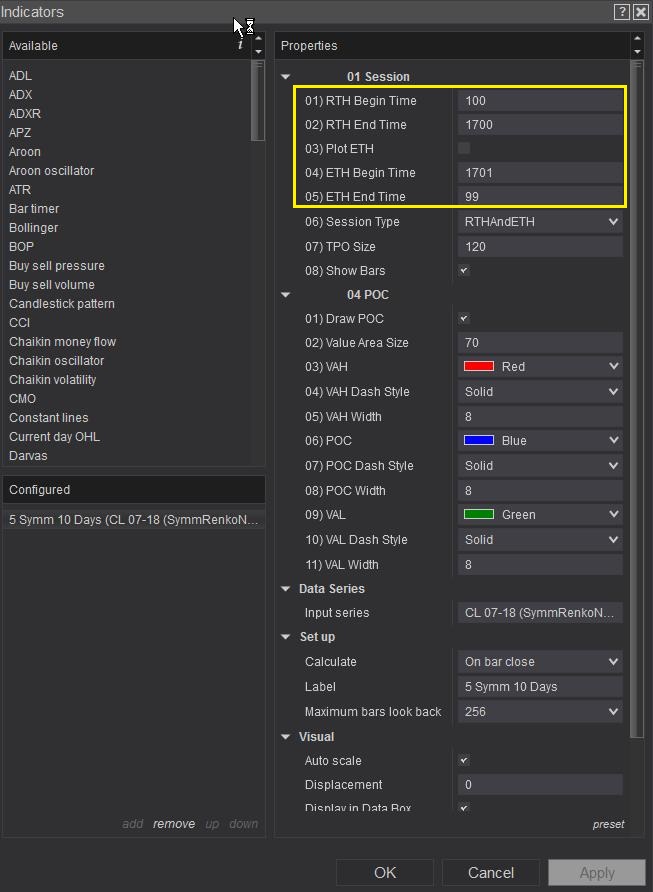The image size is (653, 892).
Task: Click the RTH Begin Time field
Action: point(540,101)
